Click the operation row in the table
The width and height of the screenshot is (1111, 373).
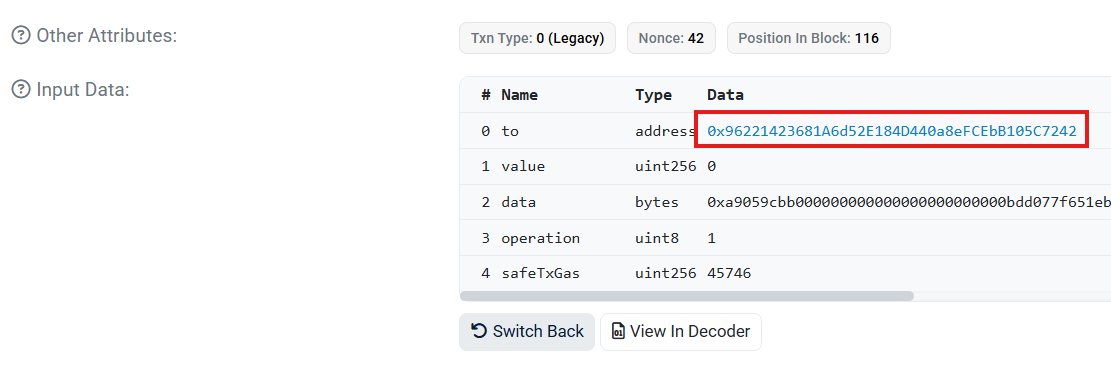(785, 238)
